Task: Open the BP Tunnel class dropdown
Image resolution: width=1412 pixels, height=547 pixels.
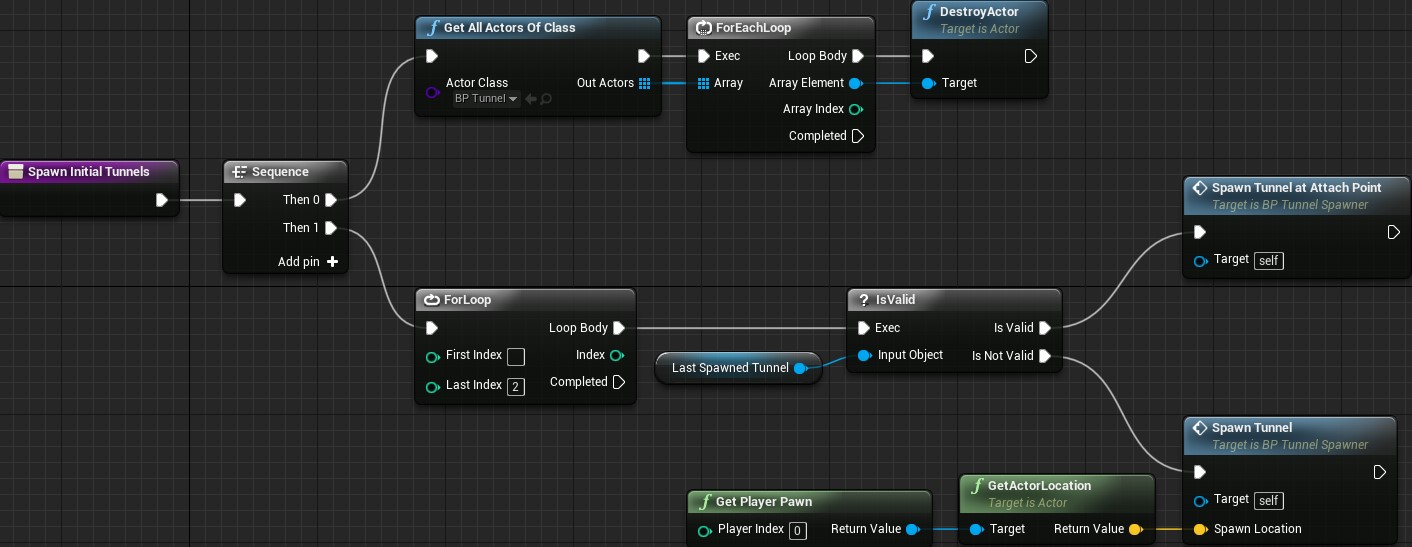Action: pos(485,99)
